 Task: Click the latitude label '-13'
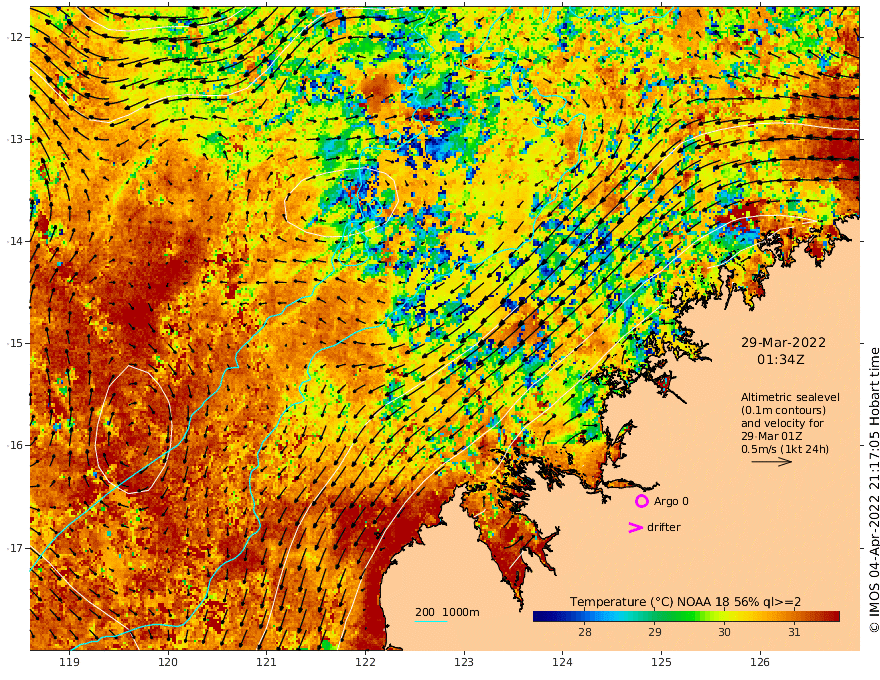pos(15,139)
